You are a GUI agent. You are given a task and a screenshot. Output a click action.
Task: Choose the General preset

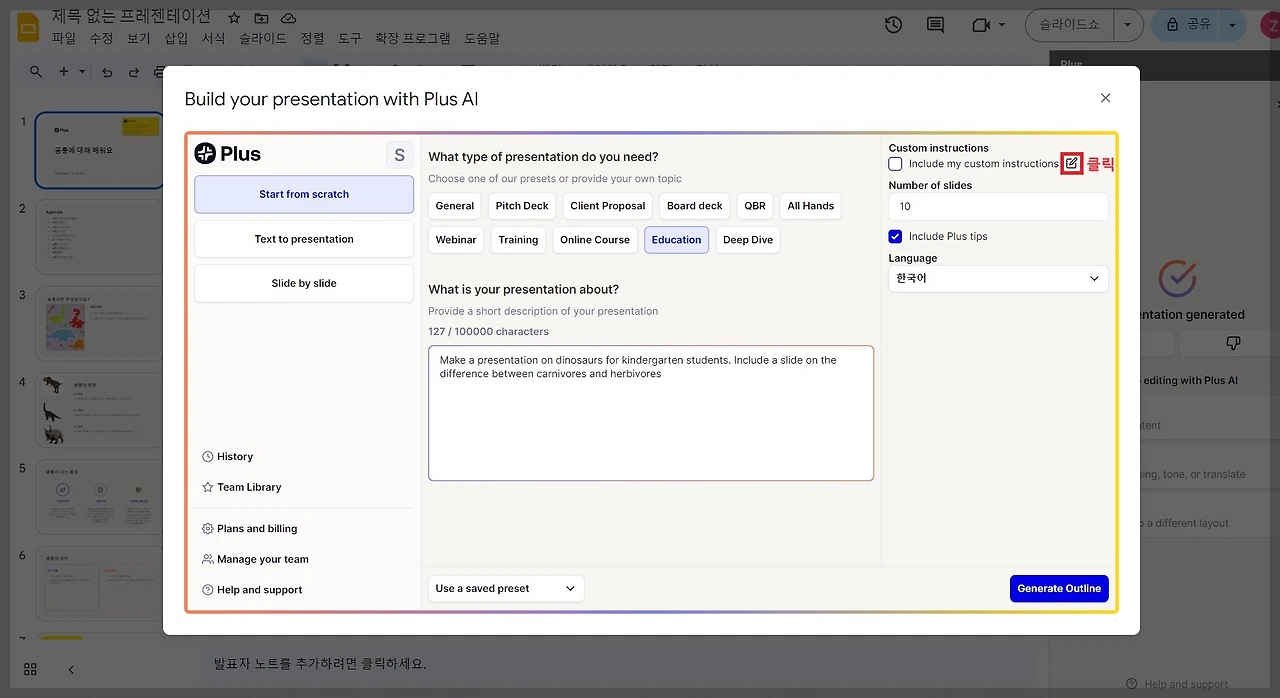pos(455,206)
